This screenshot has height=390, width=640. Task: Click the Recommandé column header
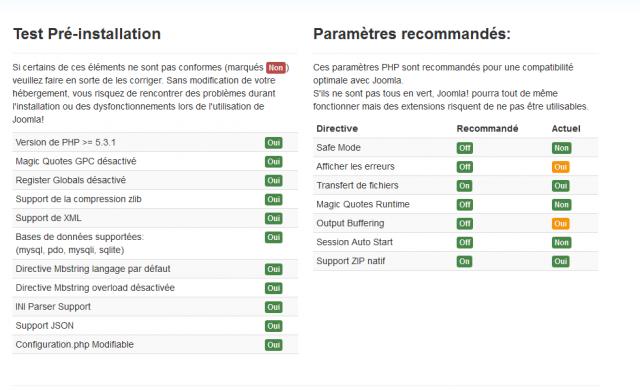tap(487, 129)
